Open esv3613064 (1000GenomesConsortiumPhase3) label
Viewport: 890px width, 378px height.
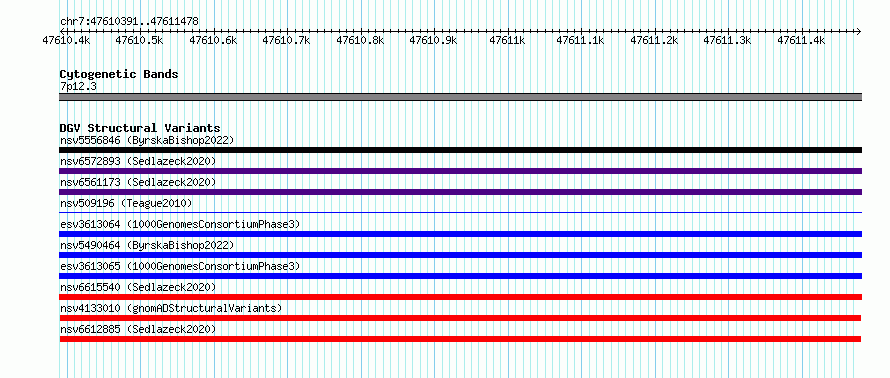click(x=180, y=224)
